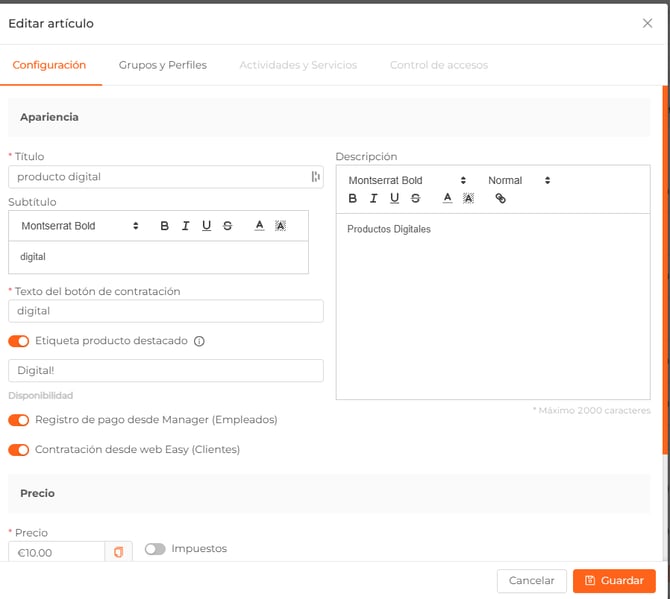Open text color picker in Descripción toolbar
Image resolution: width=670 pixels, height=599 pixels.
tap(447, 198)
